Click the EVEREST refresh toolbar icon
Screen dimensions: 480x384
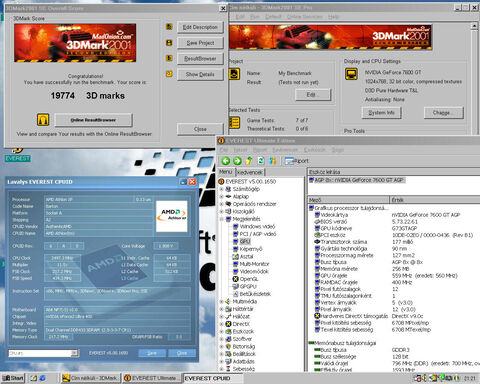pos(261,161)
